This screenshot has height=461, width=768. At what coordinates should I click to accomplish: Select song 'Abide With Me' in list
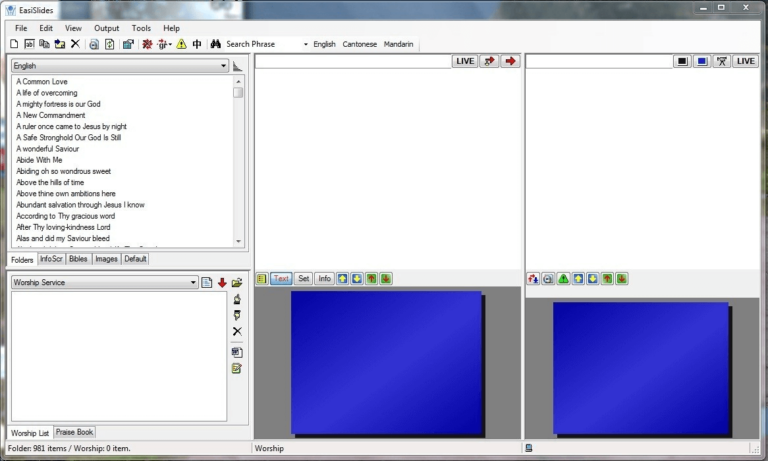click(x=39, y=160)
